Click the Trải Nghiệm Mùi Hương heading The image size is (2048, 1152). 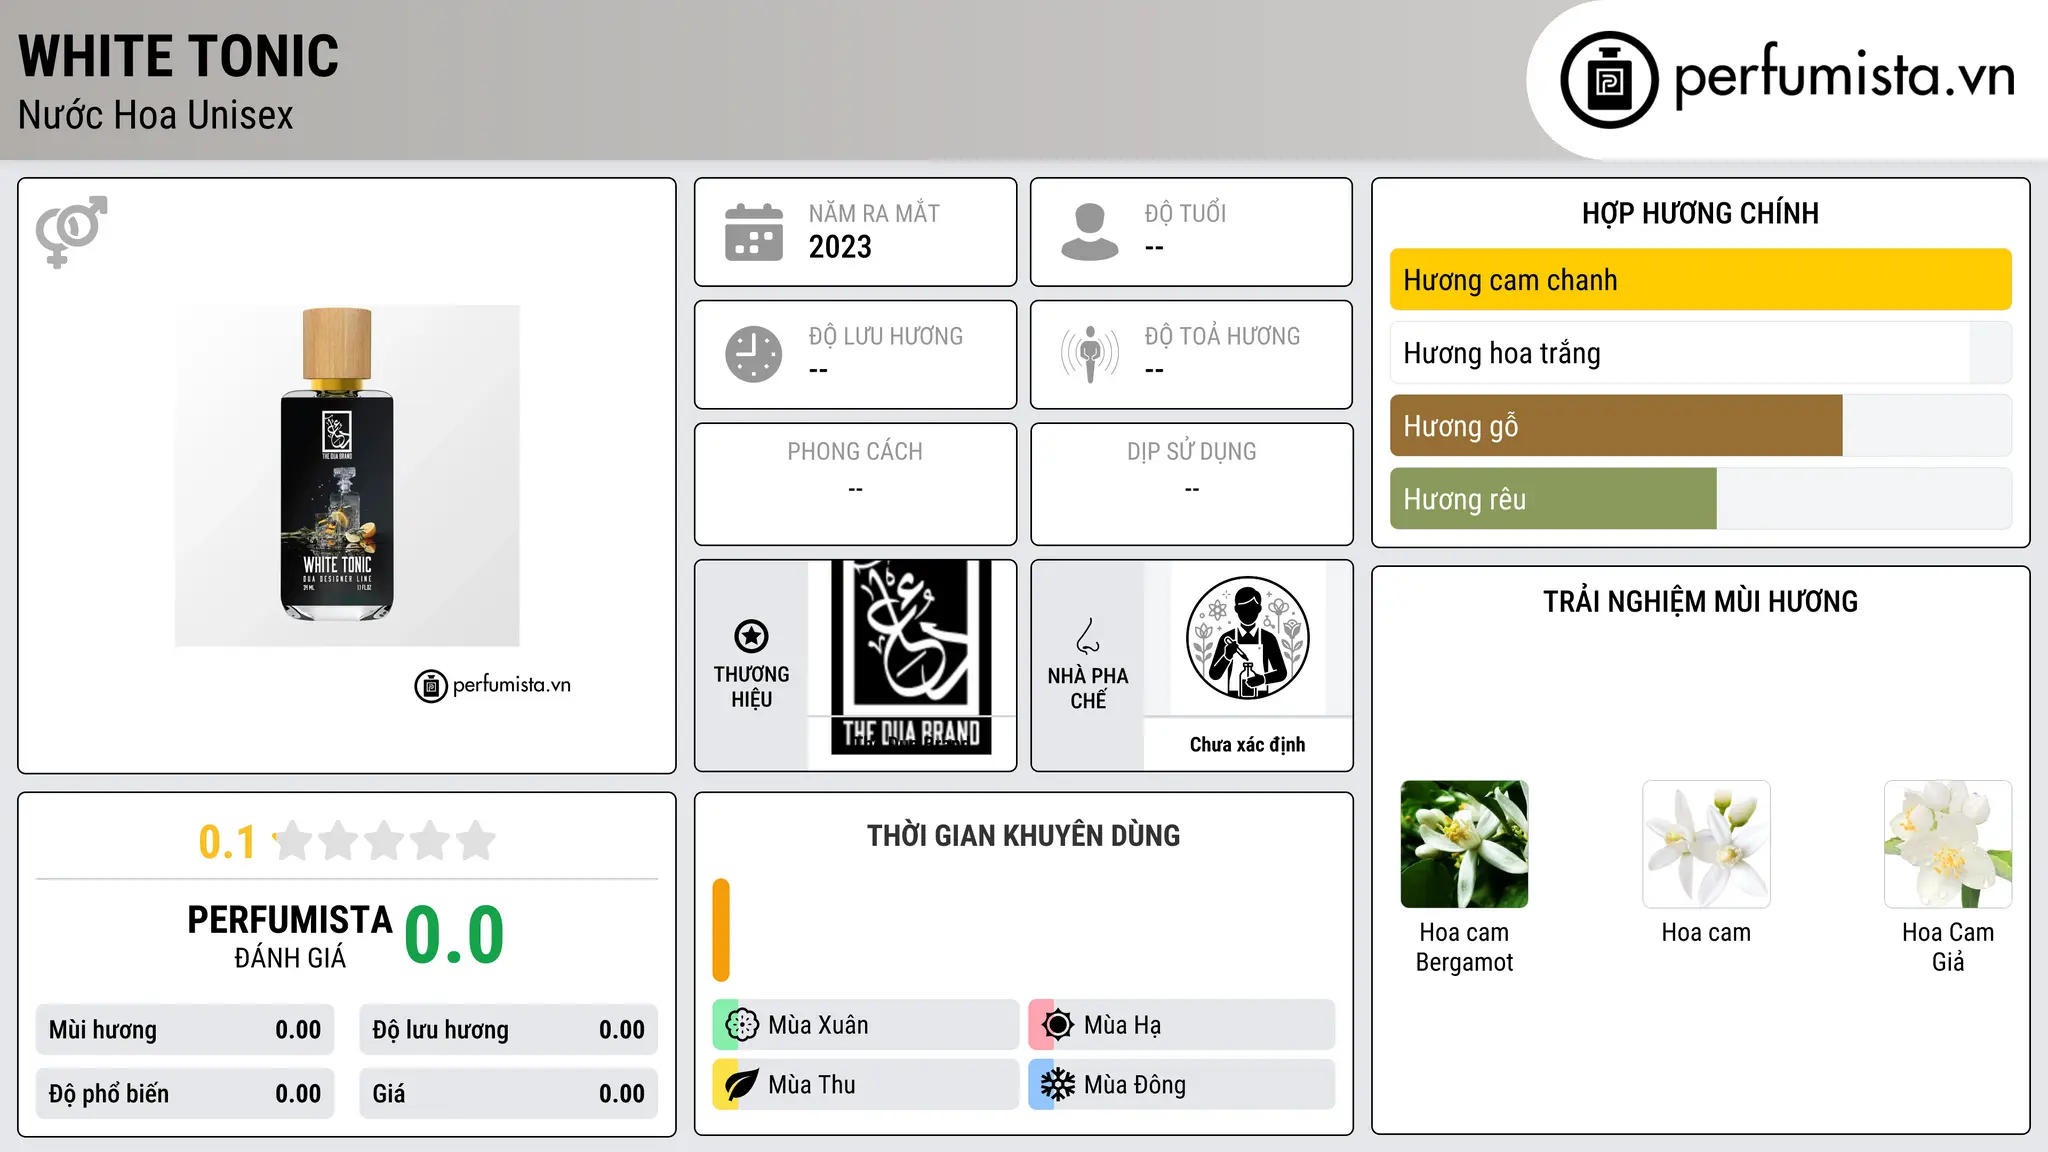(1700, 602)
